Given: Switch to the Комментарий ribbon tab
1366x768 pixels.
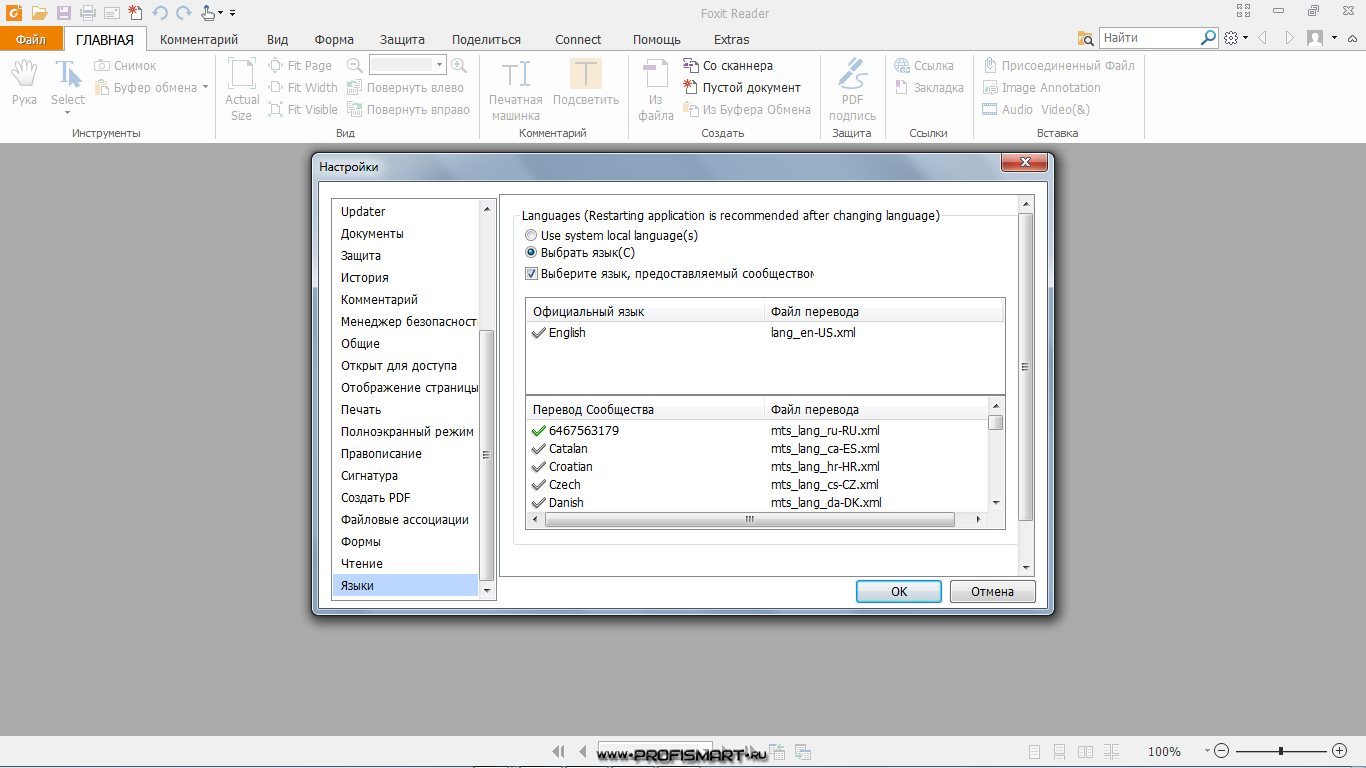Looking at the screenshot, I should pyautogui.click(x=199, y=39).
